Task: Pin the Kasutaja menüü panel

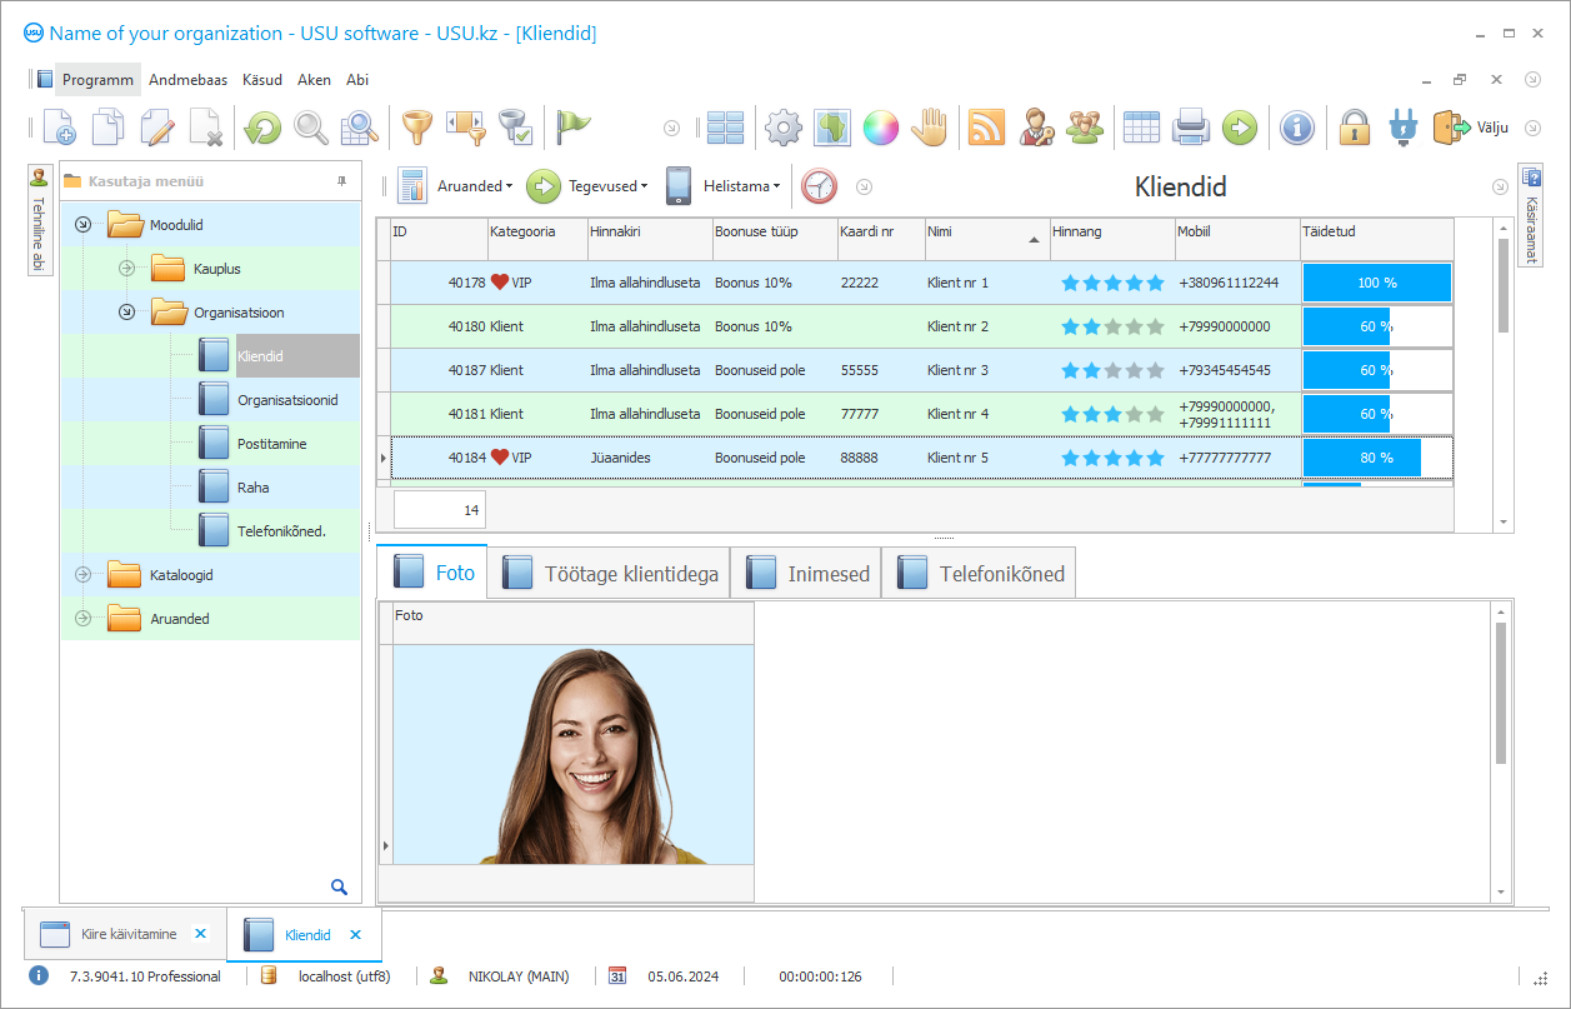Action: pos(342,181)
